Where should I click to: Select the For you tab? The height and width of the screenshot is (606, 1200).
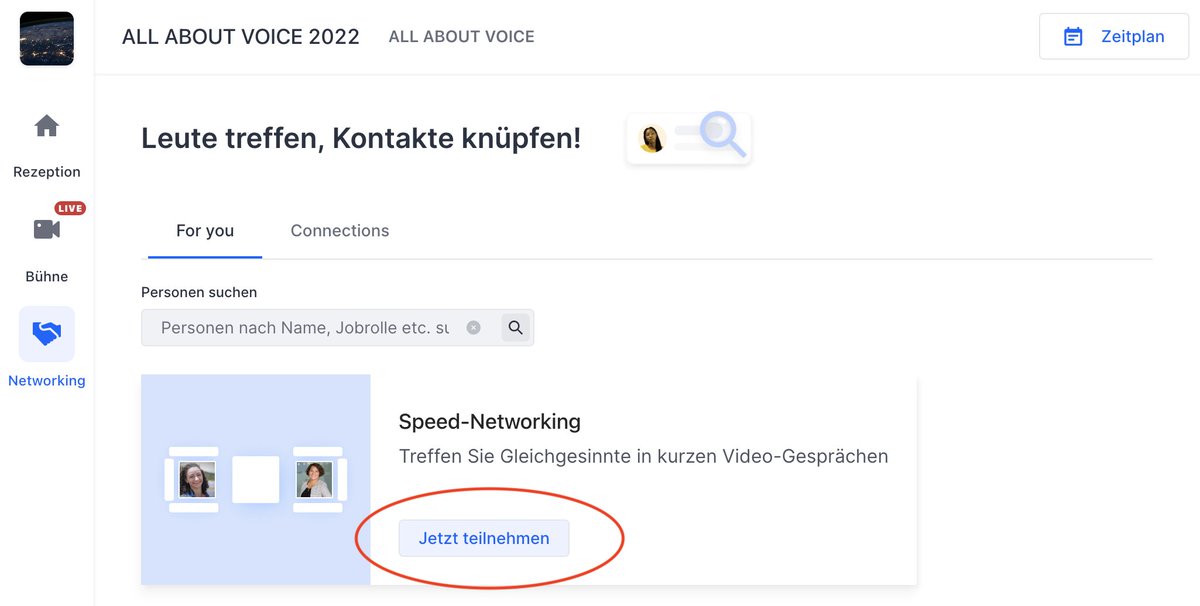pos(204,230)
